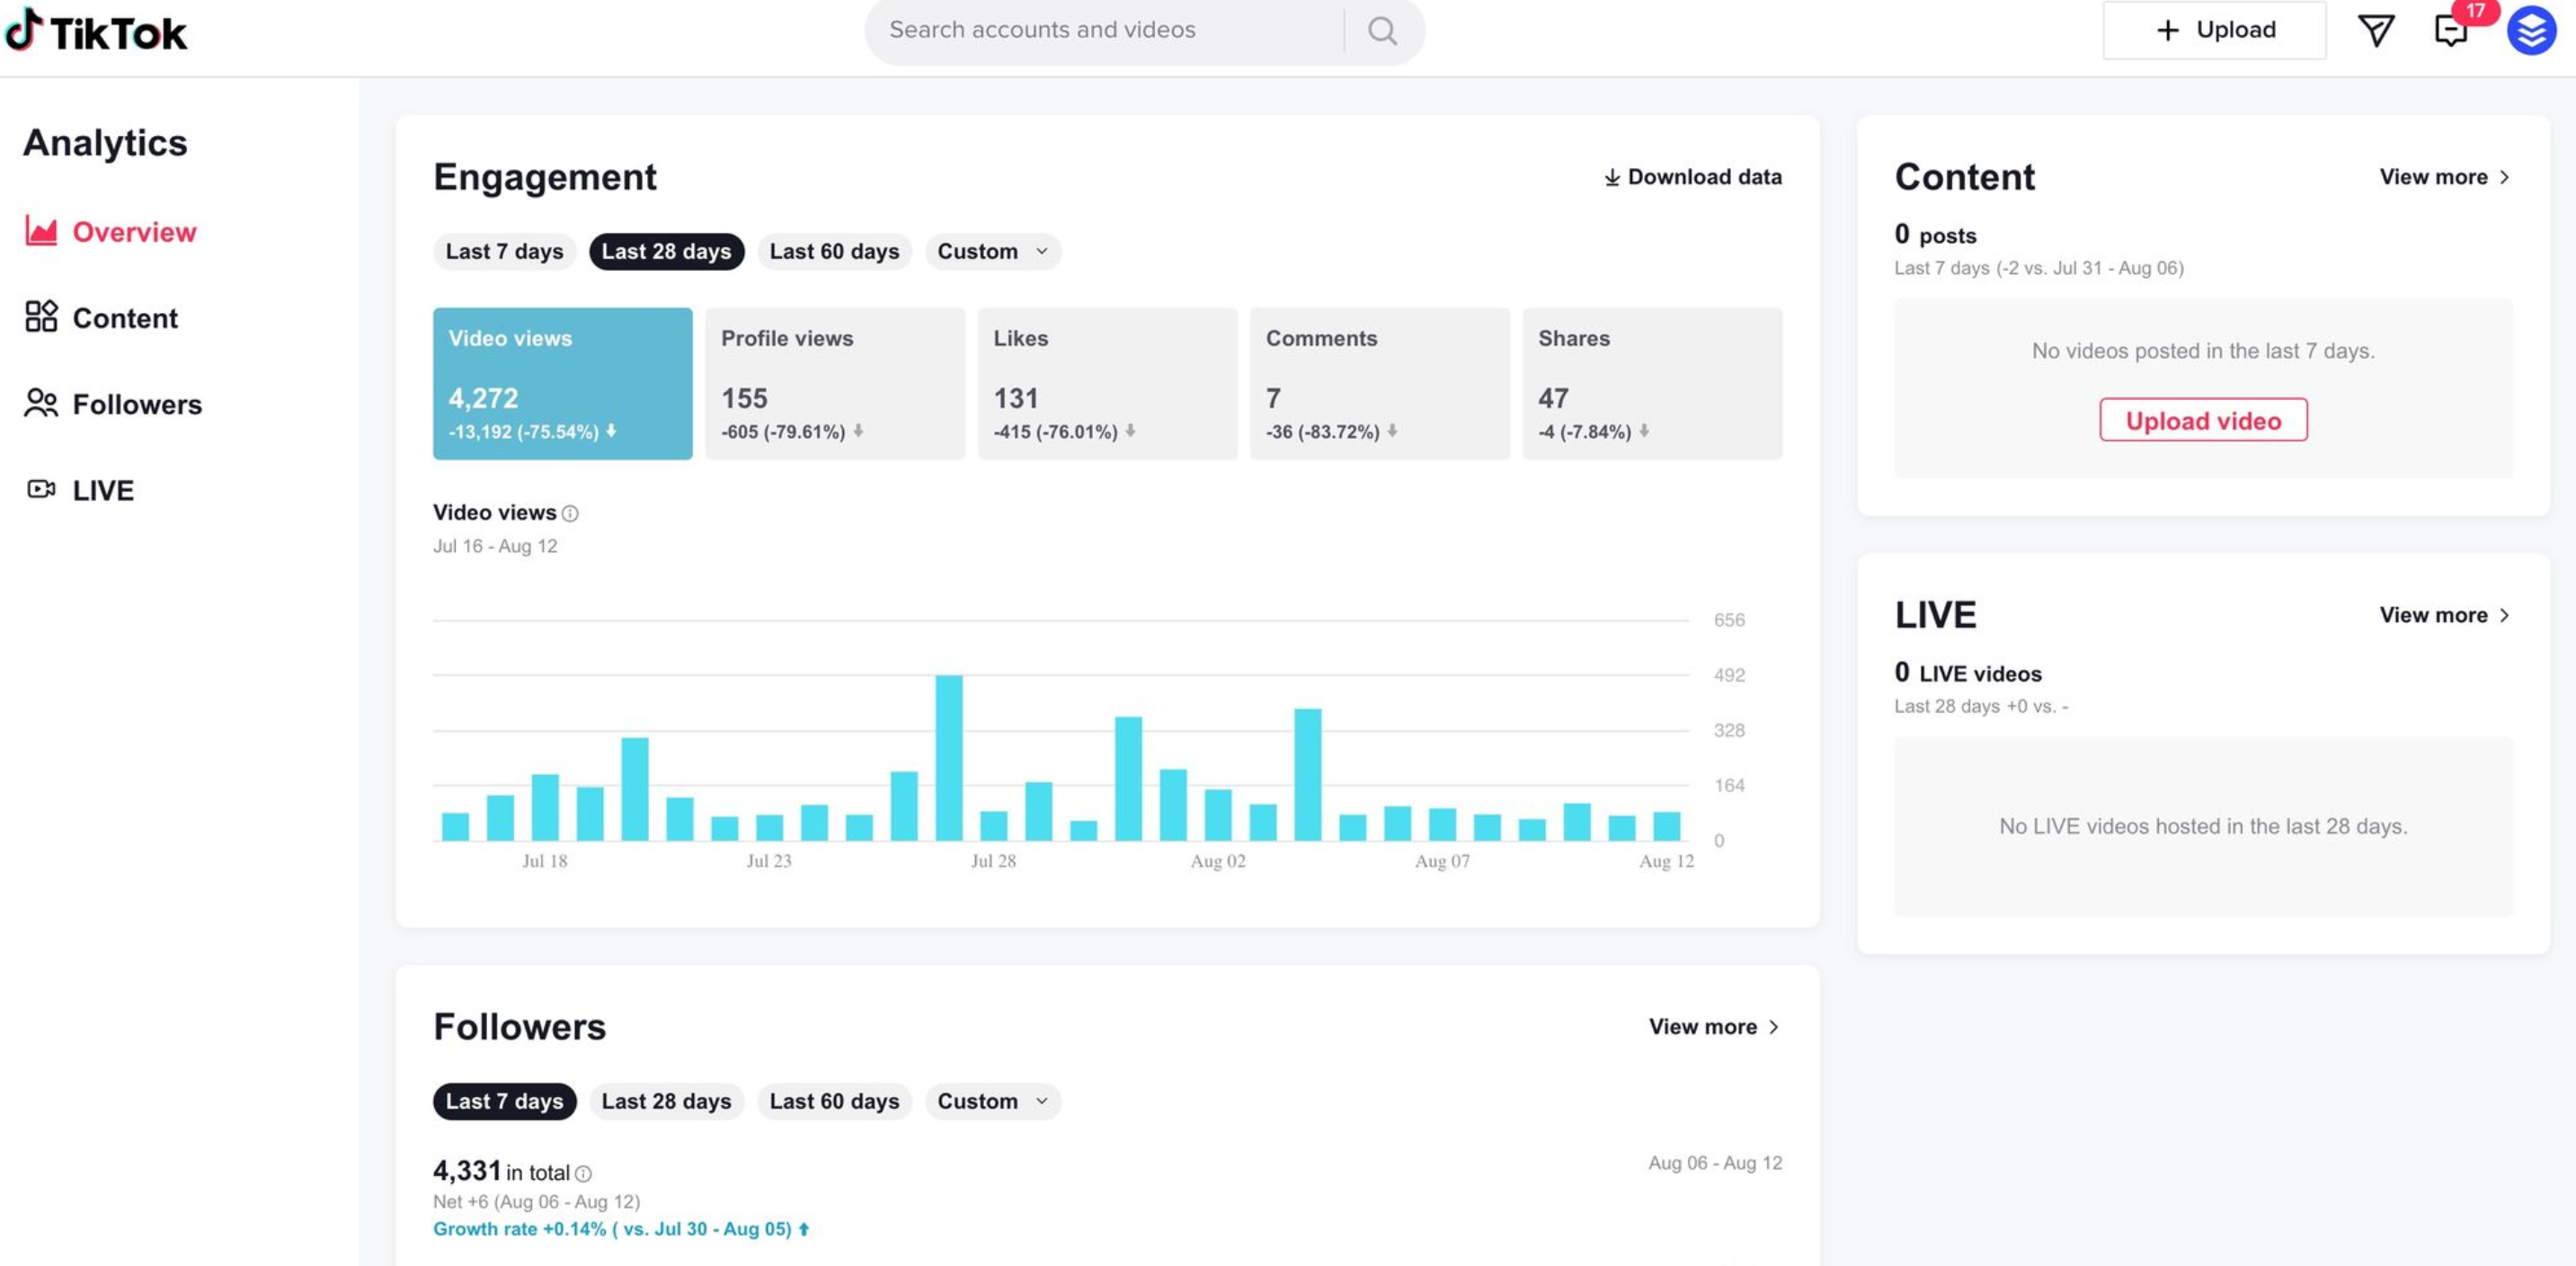2576x1266 pixels.
Task: Open the Followers section in sidebar
Action: tap(137, 404)
